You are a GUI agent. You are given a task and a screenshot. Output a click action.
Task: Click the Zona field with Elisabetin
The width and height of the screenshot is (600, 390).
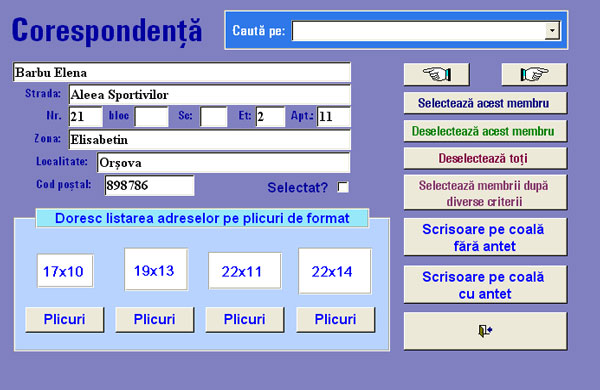[210, 140]
